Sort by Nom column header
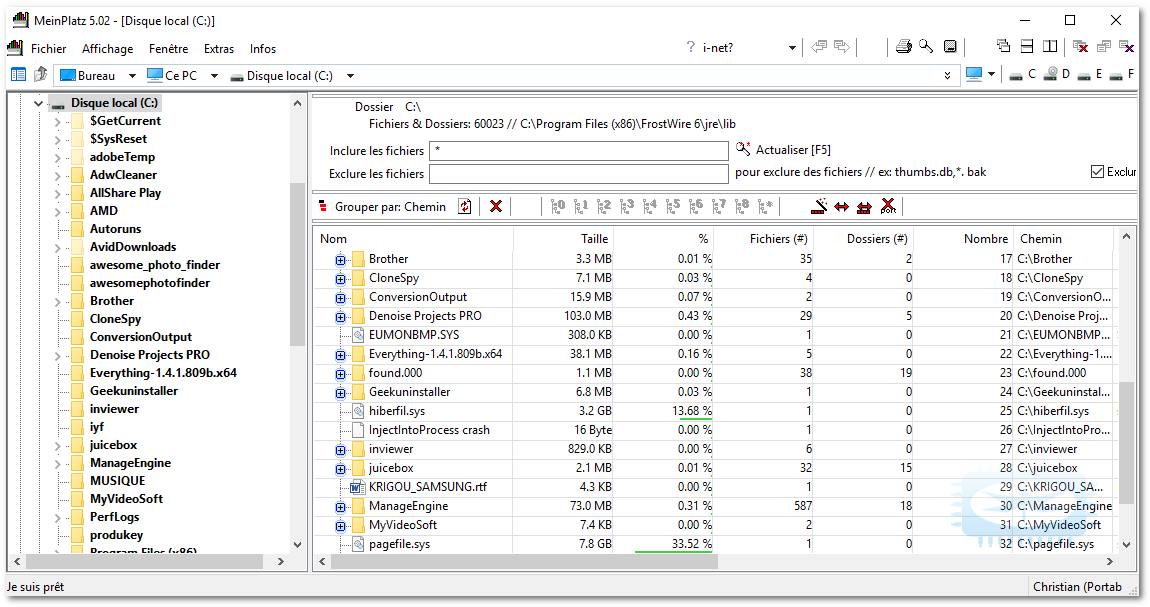The height and width of the screenshot is (607, 1150). tap(414, 238)
